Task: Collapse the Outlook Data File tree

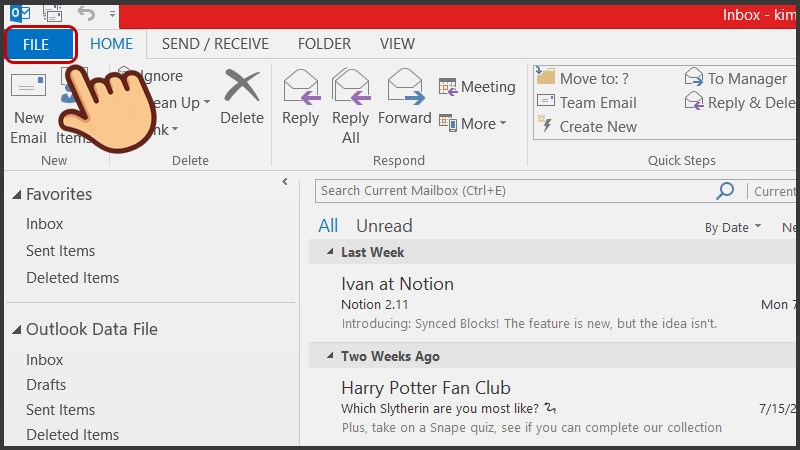Action: [x=17, y=330]
